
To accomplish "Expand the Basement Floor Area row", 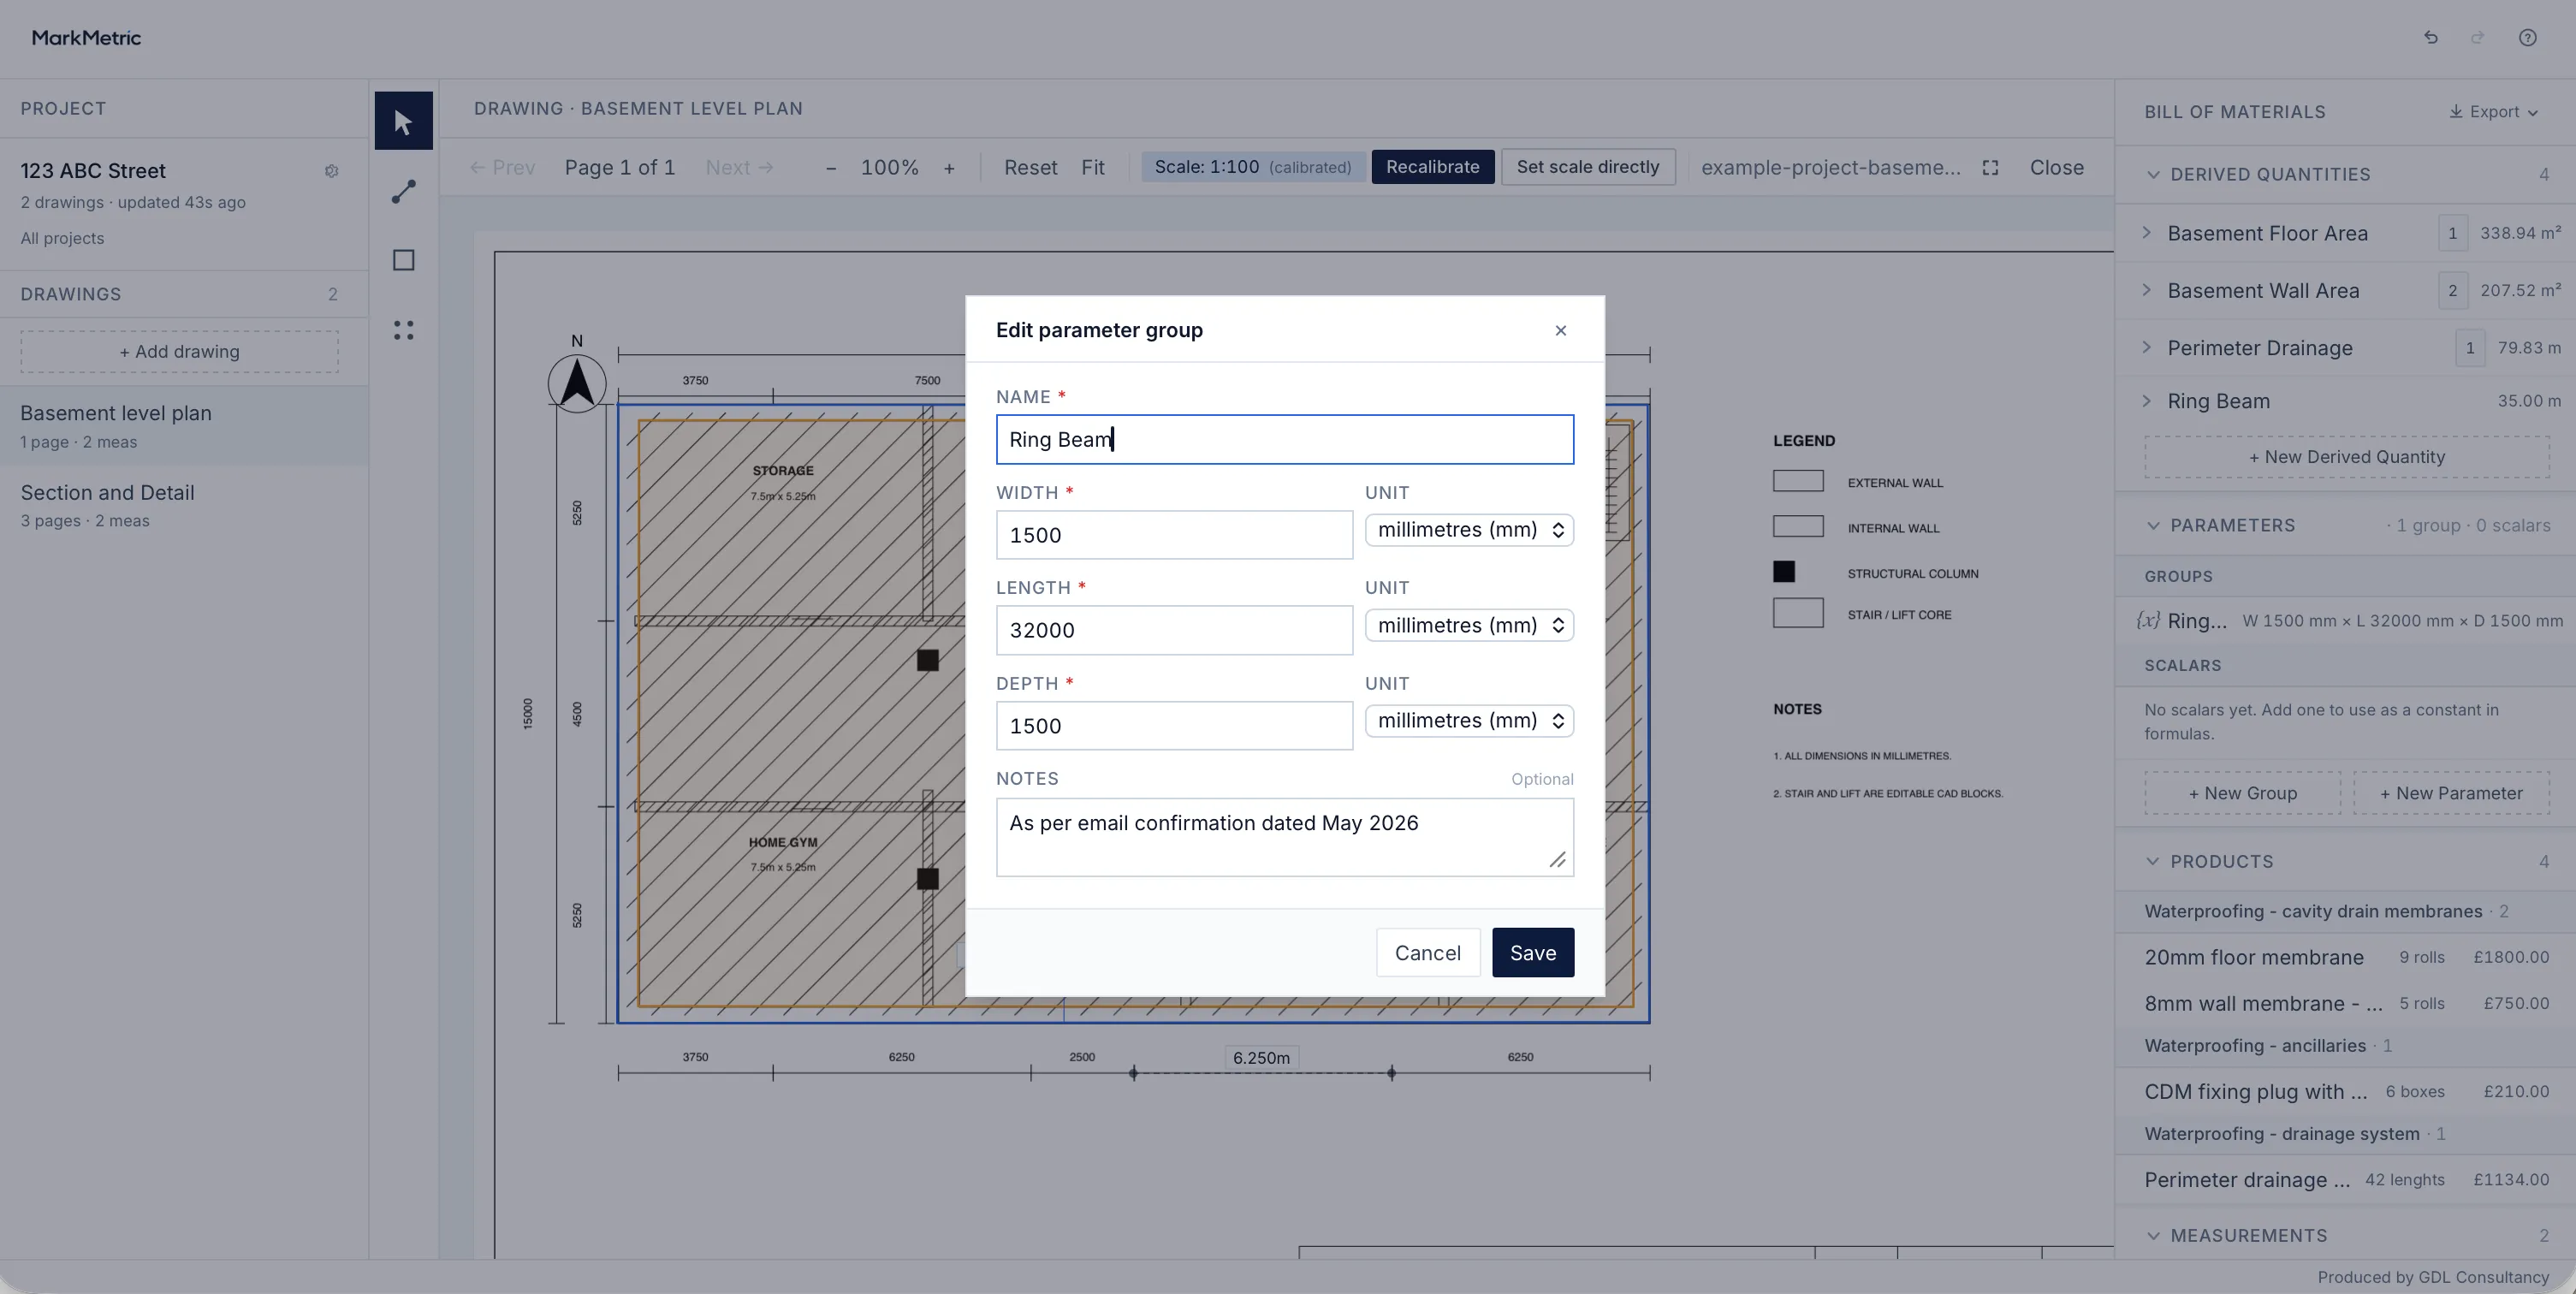I will pos(2146,232).
